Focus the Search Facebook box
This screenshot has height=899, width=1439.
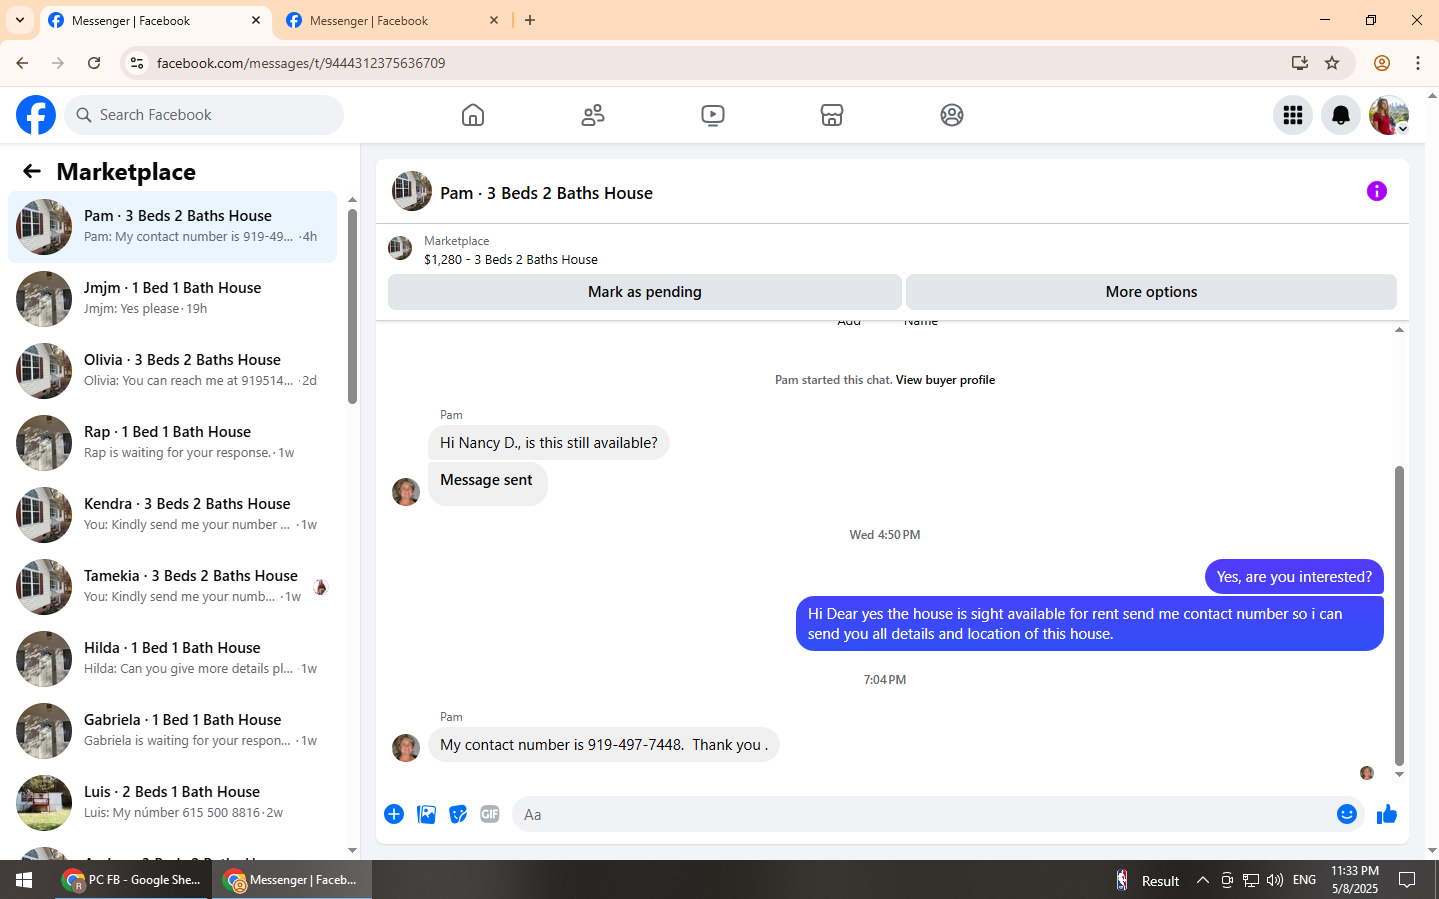coord(204,115)
